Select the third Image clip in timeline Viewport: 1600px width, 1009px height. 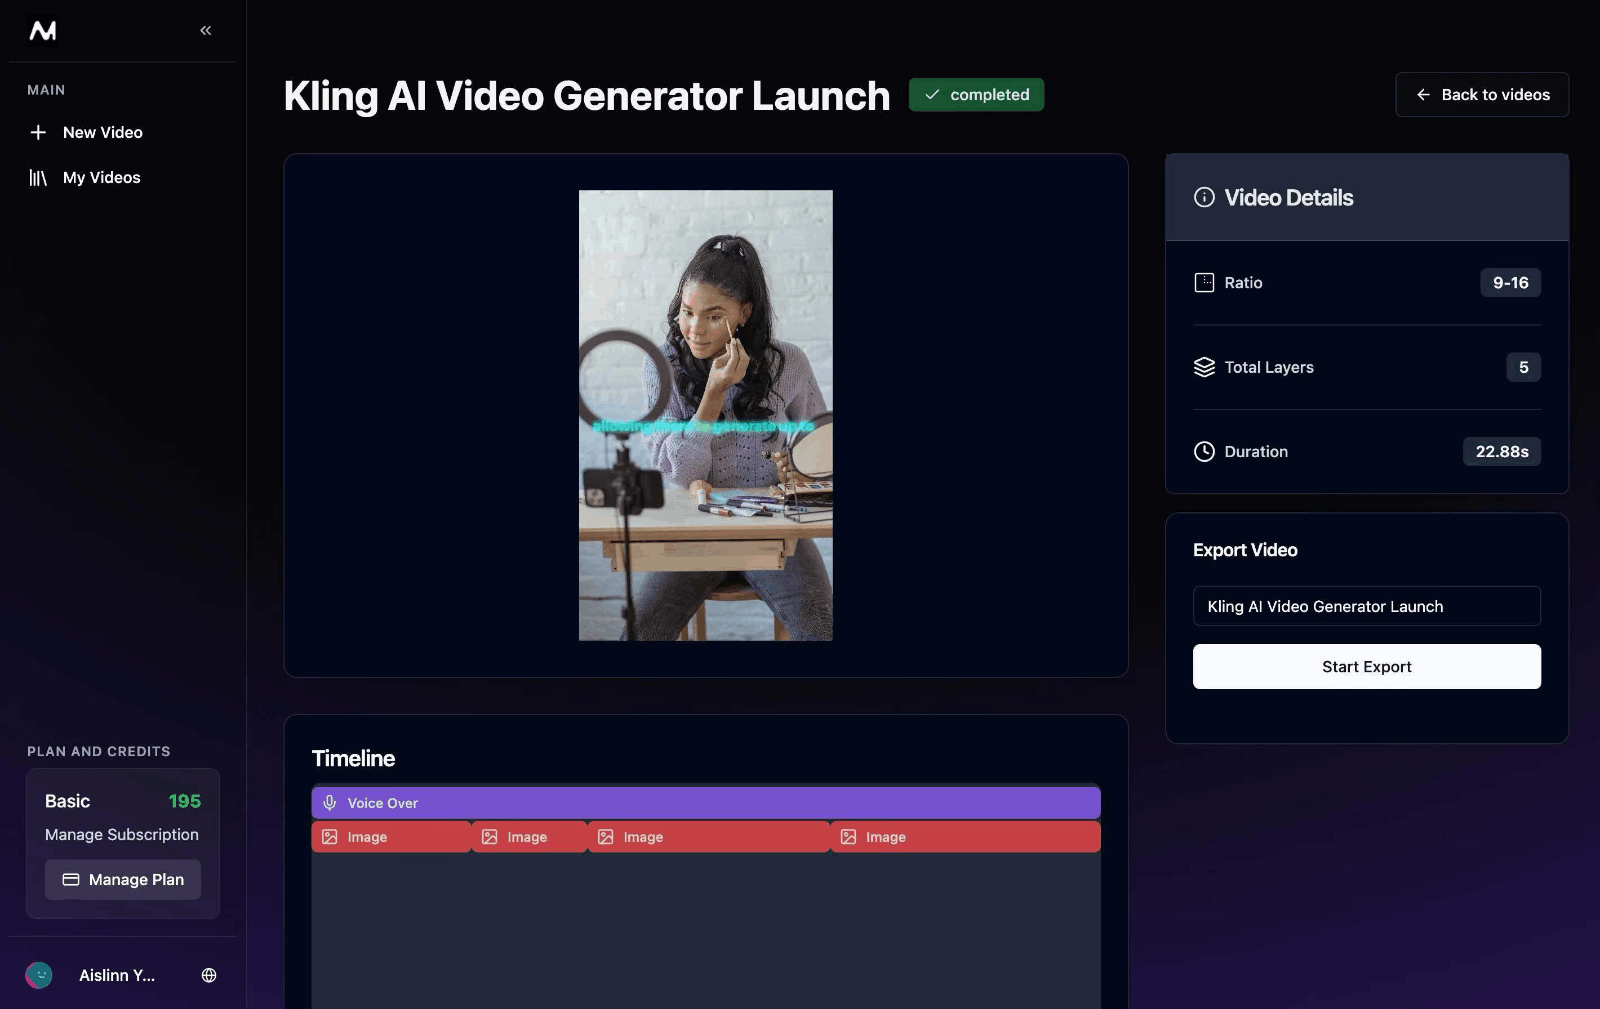click(709, 837)
